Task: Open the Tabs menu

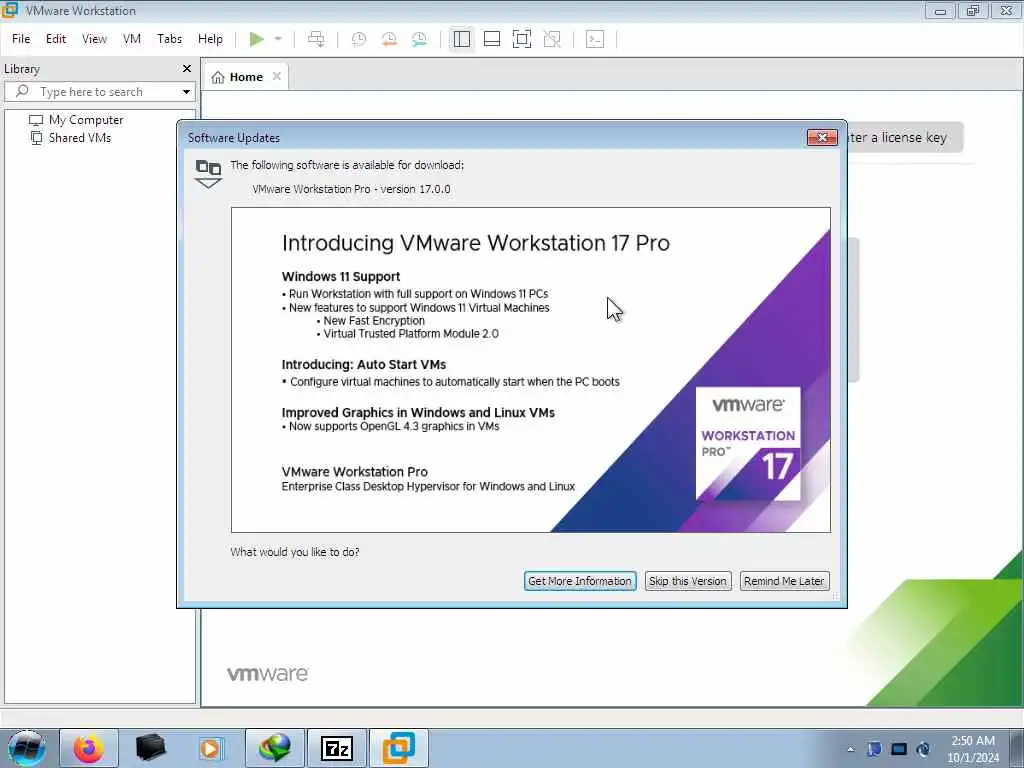Action: pyautogui.click(x=170, y=39)
